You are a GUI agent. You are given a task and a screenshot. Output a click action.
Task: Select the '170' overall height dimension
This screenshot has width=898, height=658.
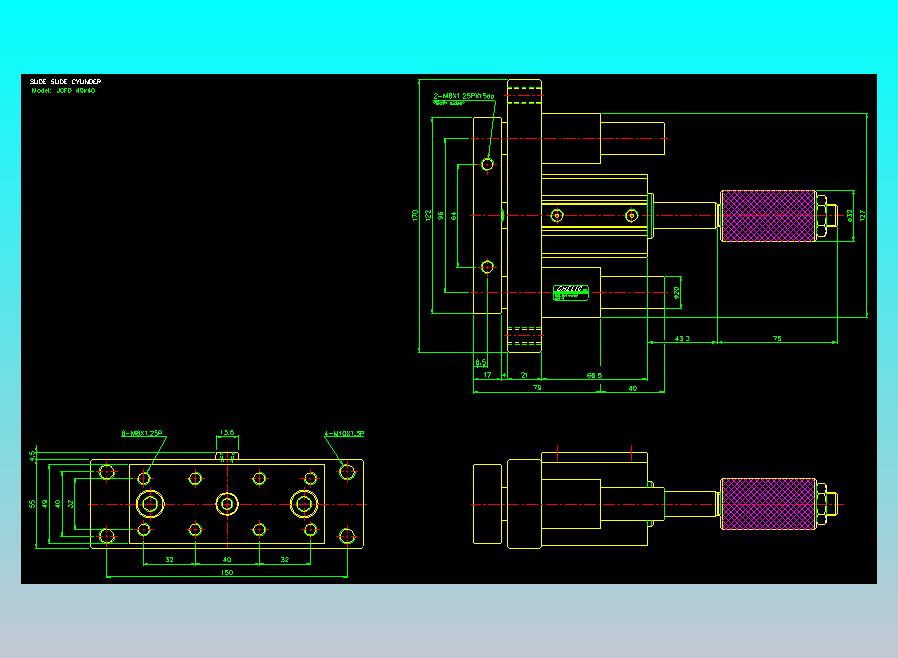415,215
